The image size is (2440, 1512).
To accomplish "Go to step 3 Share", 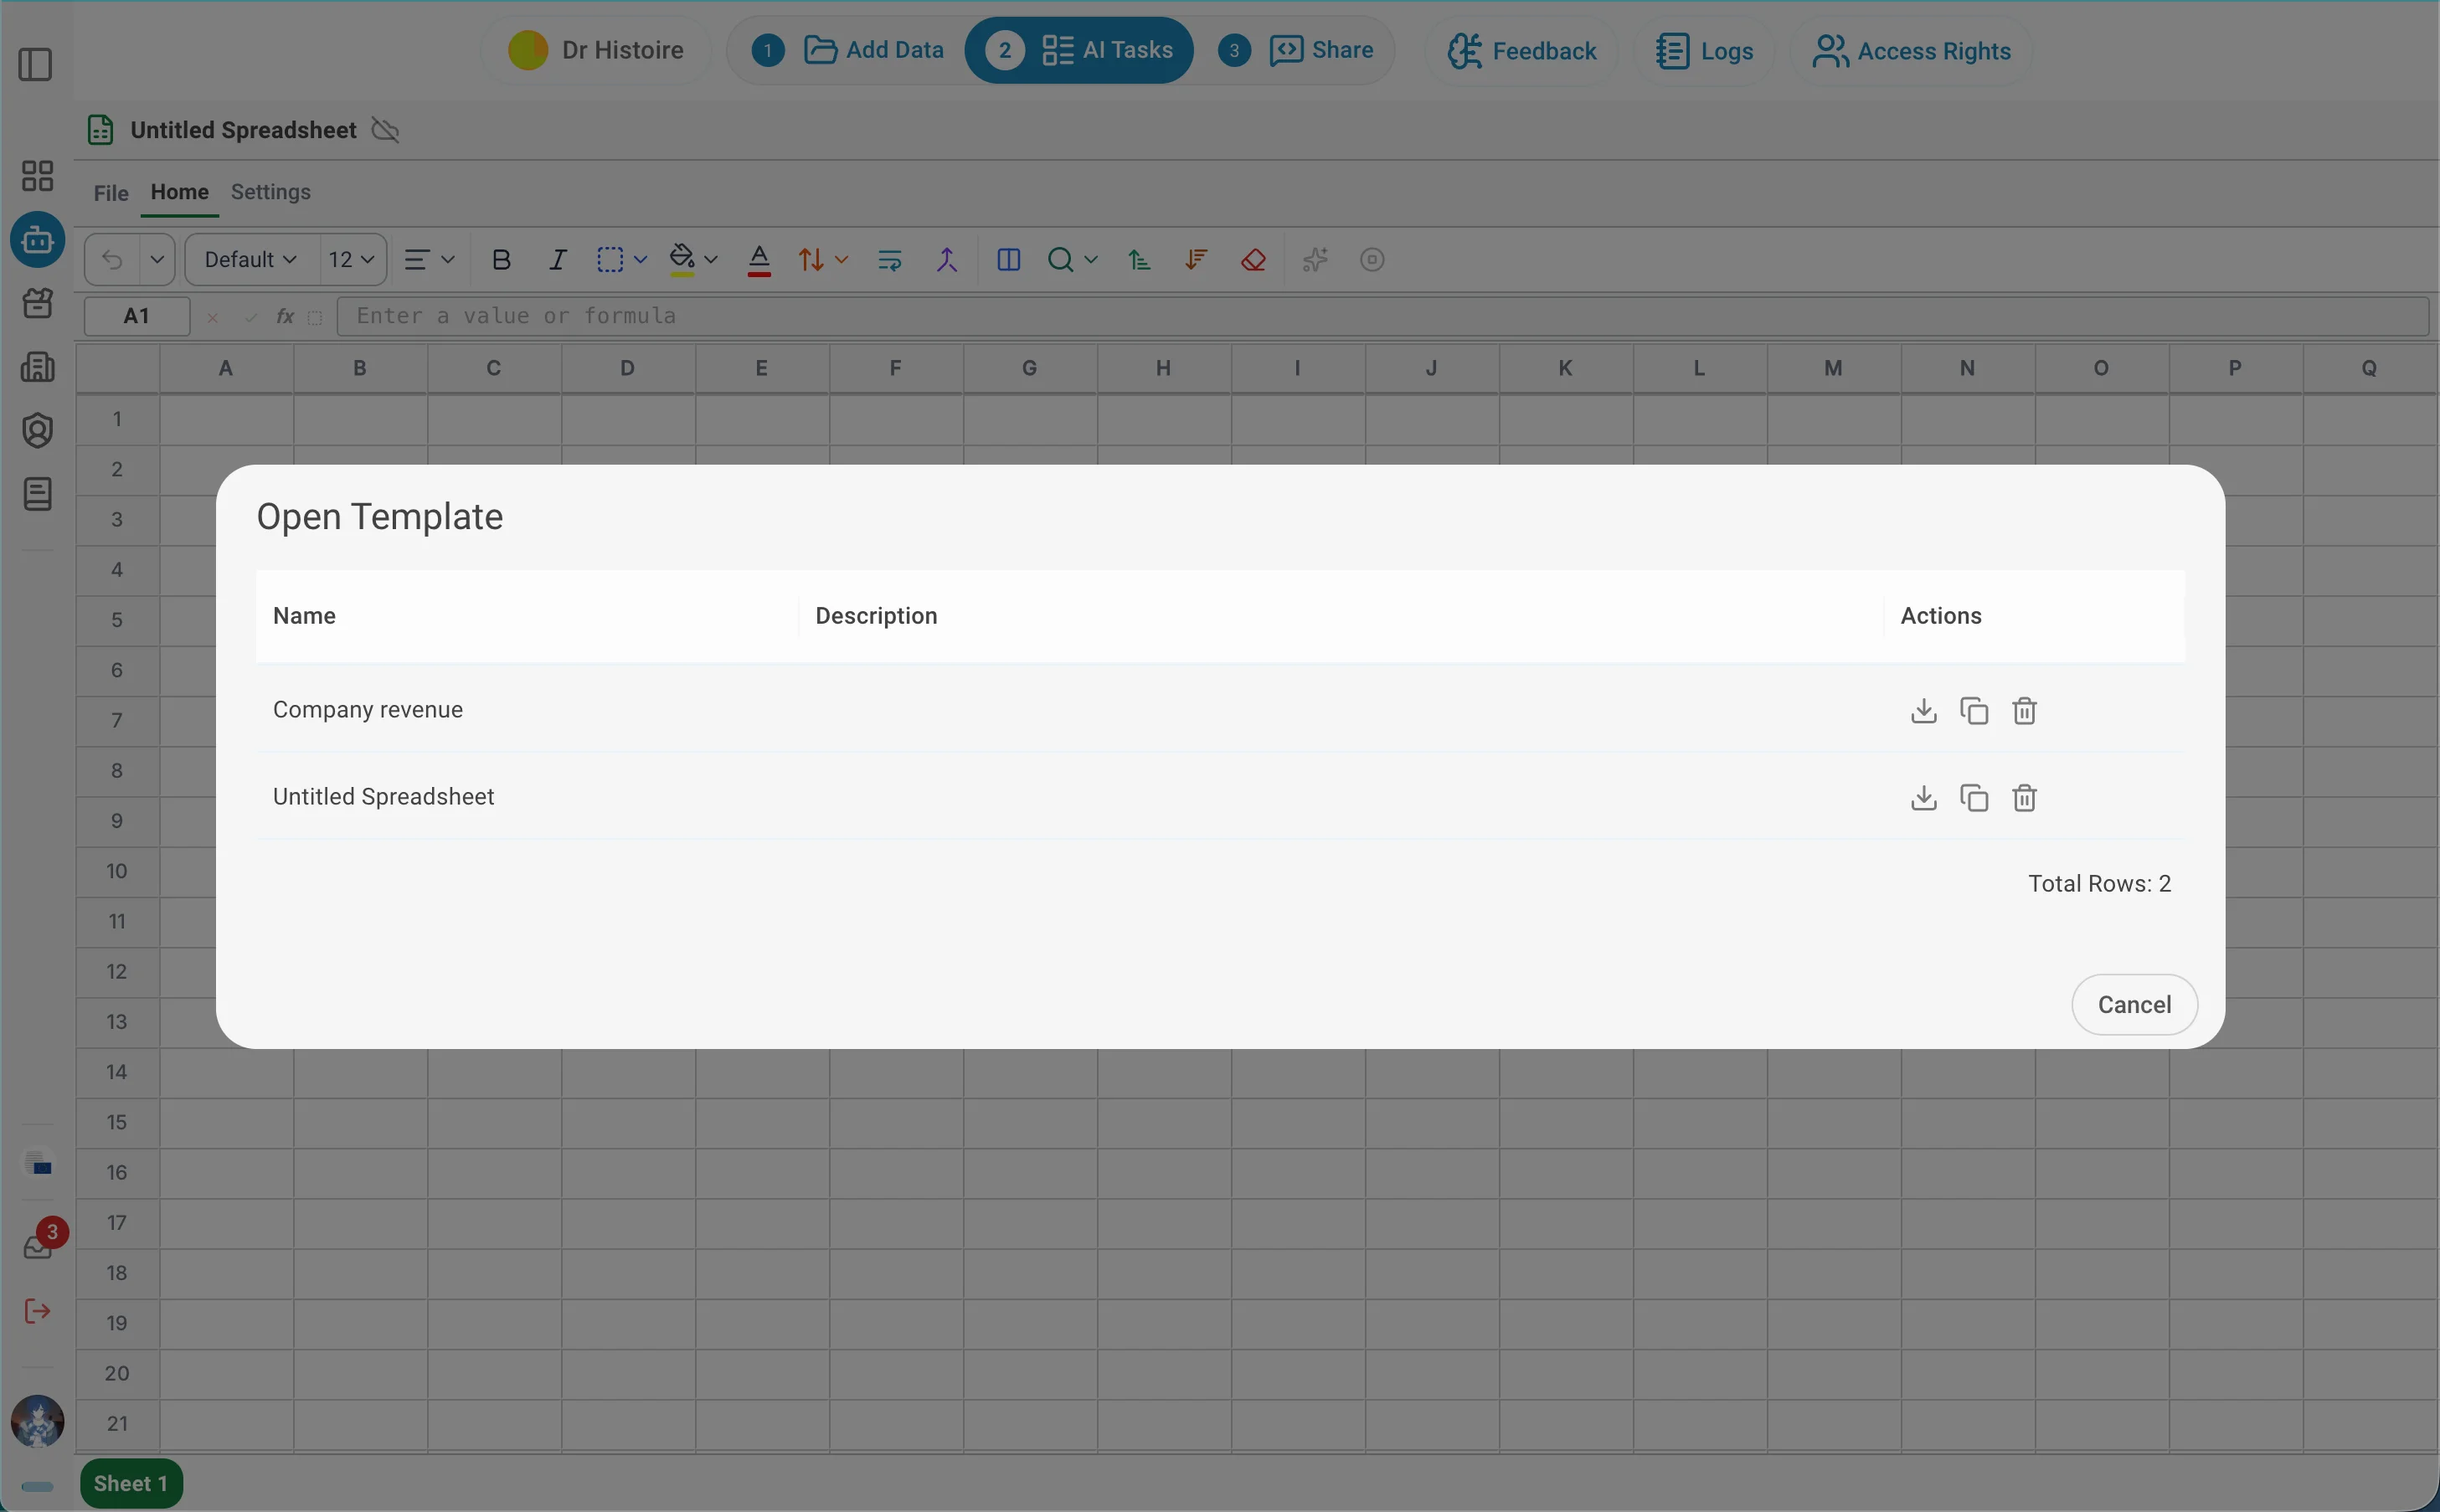I will tap(1296, 50).
